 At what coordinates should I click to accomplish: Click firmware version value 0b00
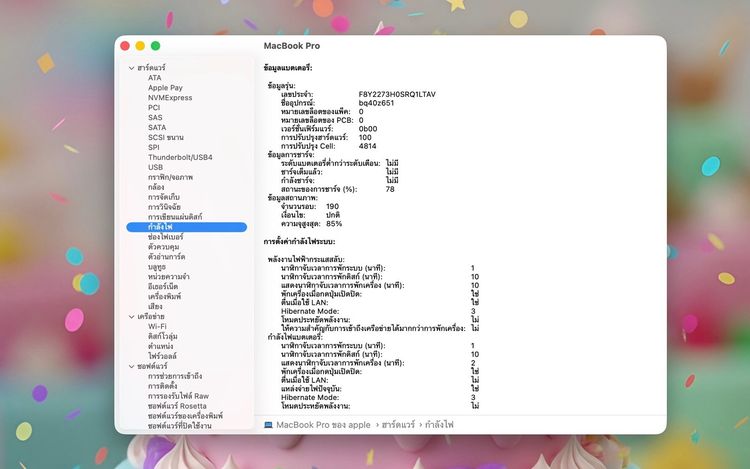(368, 129)
